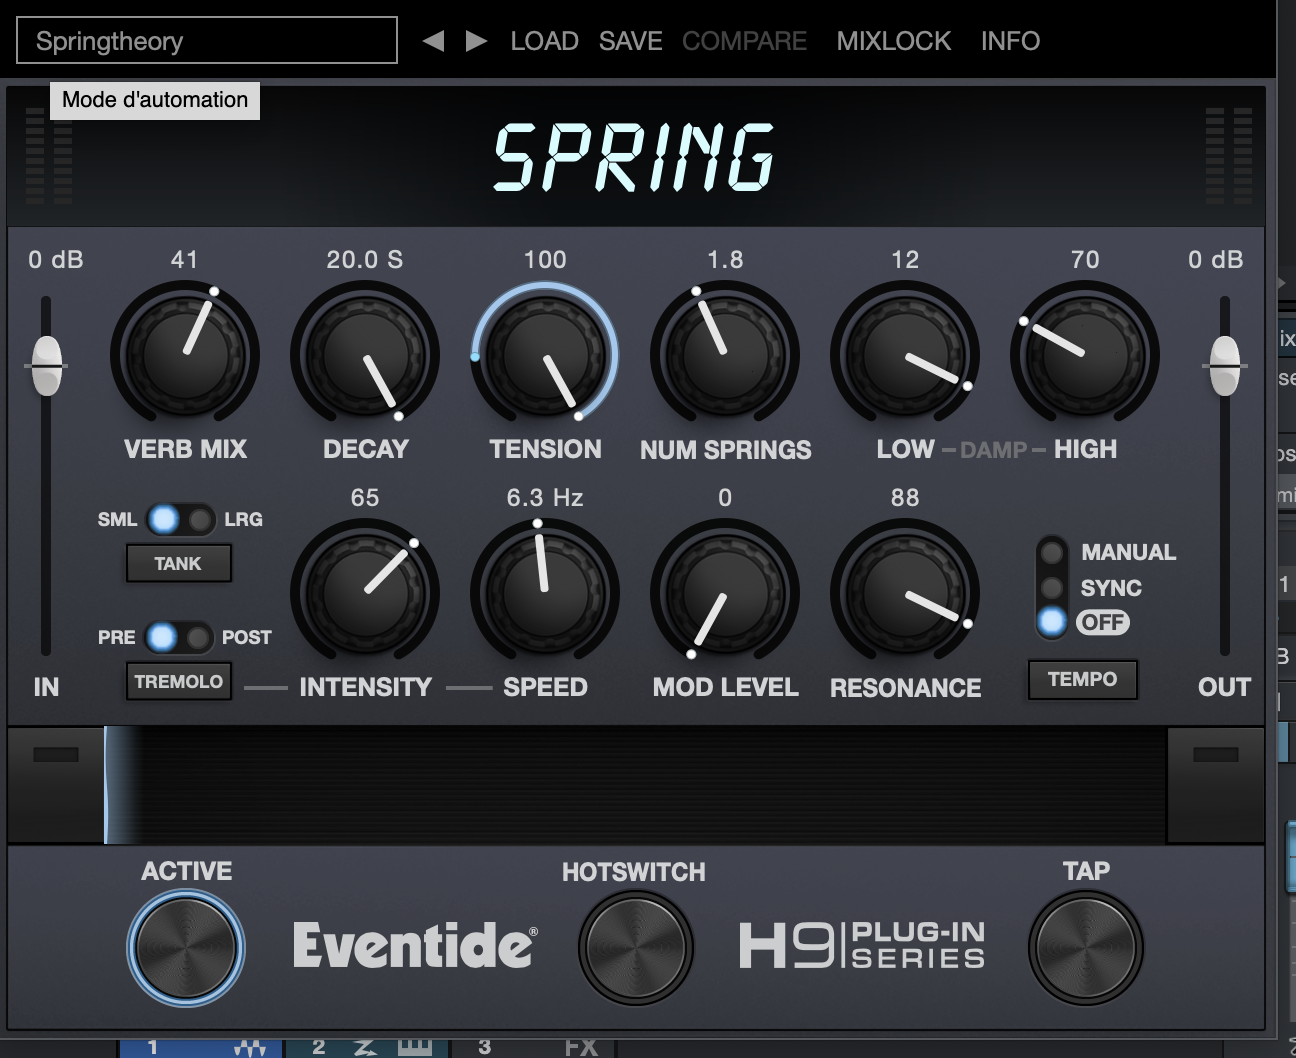This screenshot has width=1296, height=1058.
Task: Click the LOW damp value 12
Action: coord(905,260)
